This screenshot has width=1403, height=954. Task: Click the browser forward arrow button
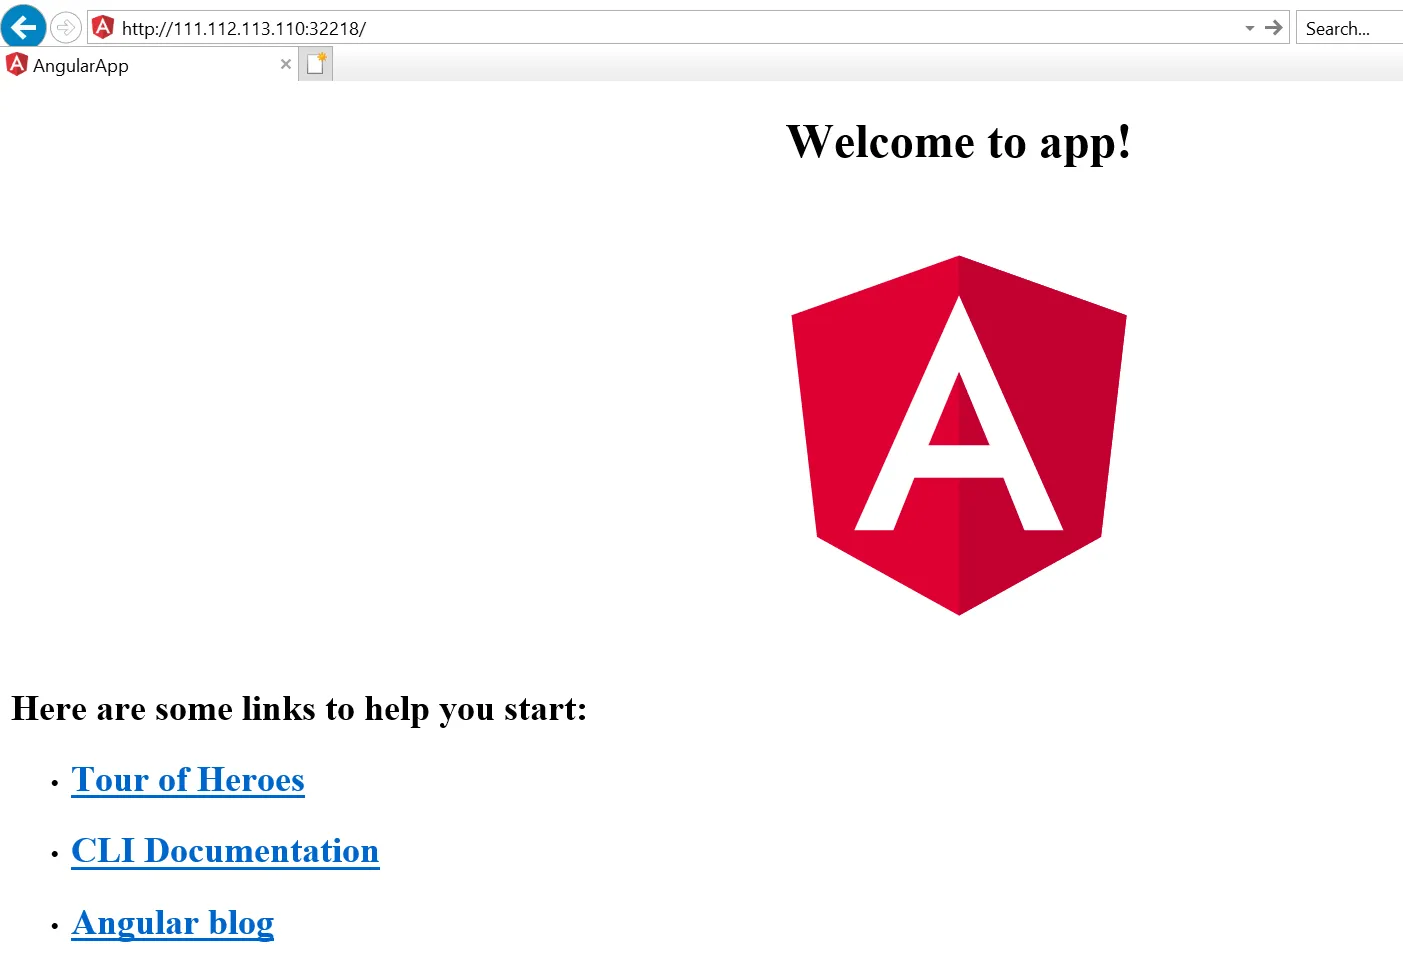pyautogui.click(x=66, y=27)
